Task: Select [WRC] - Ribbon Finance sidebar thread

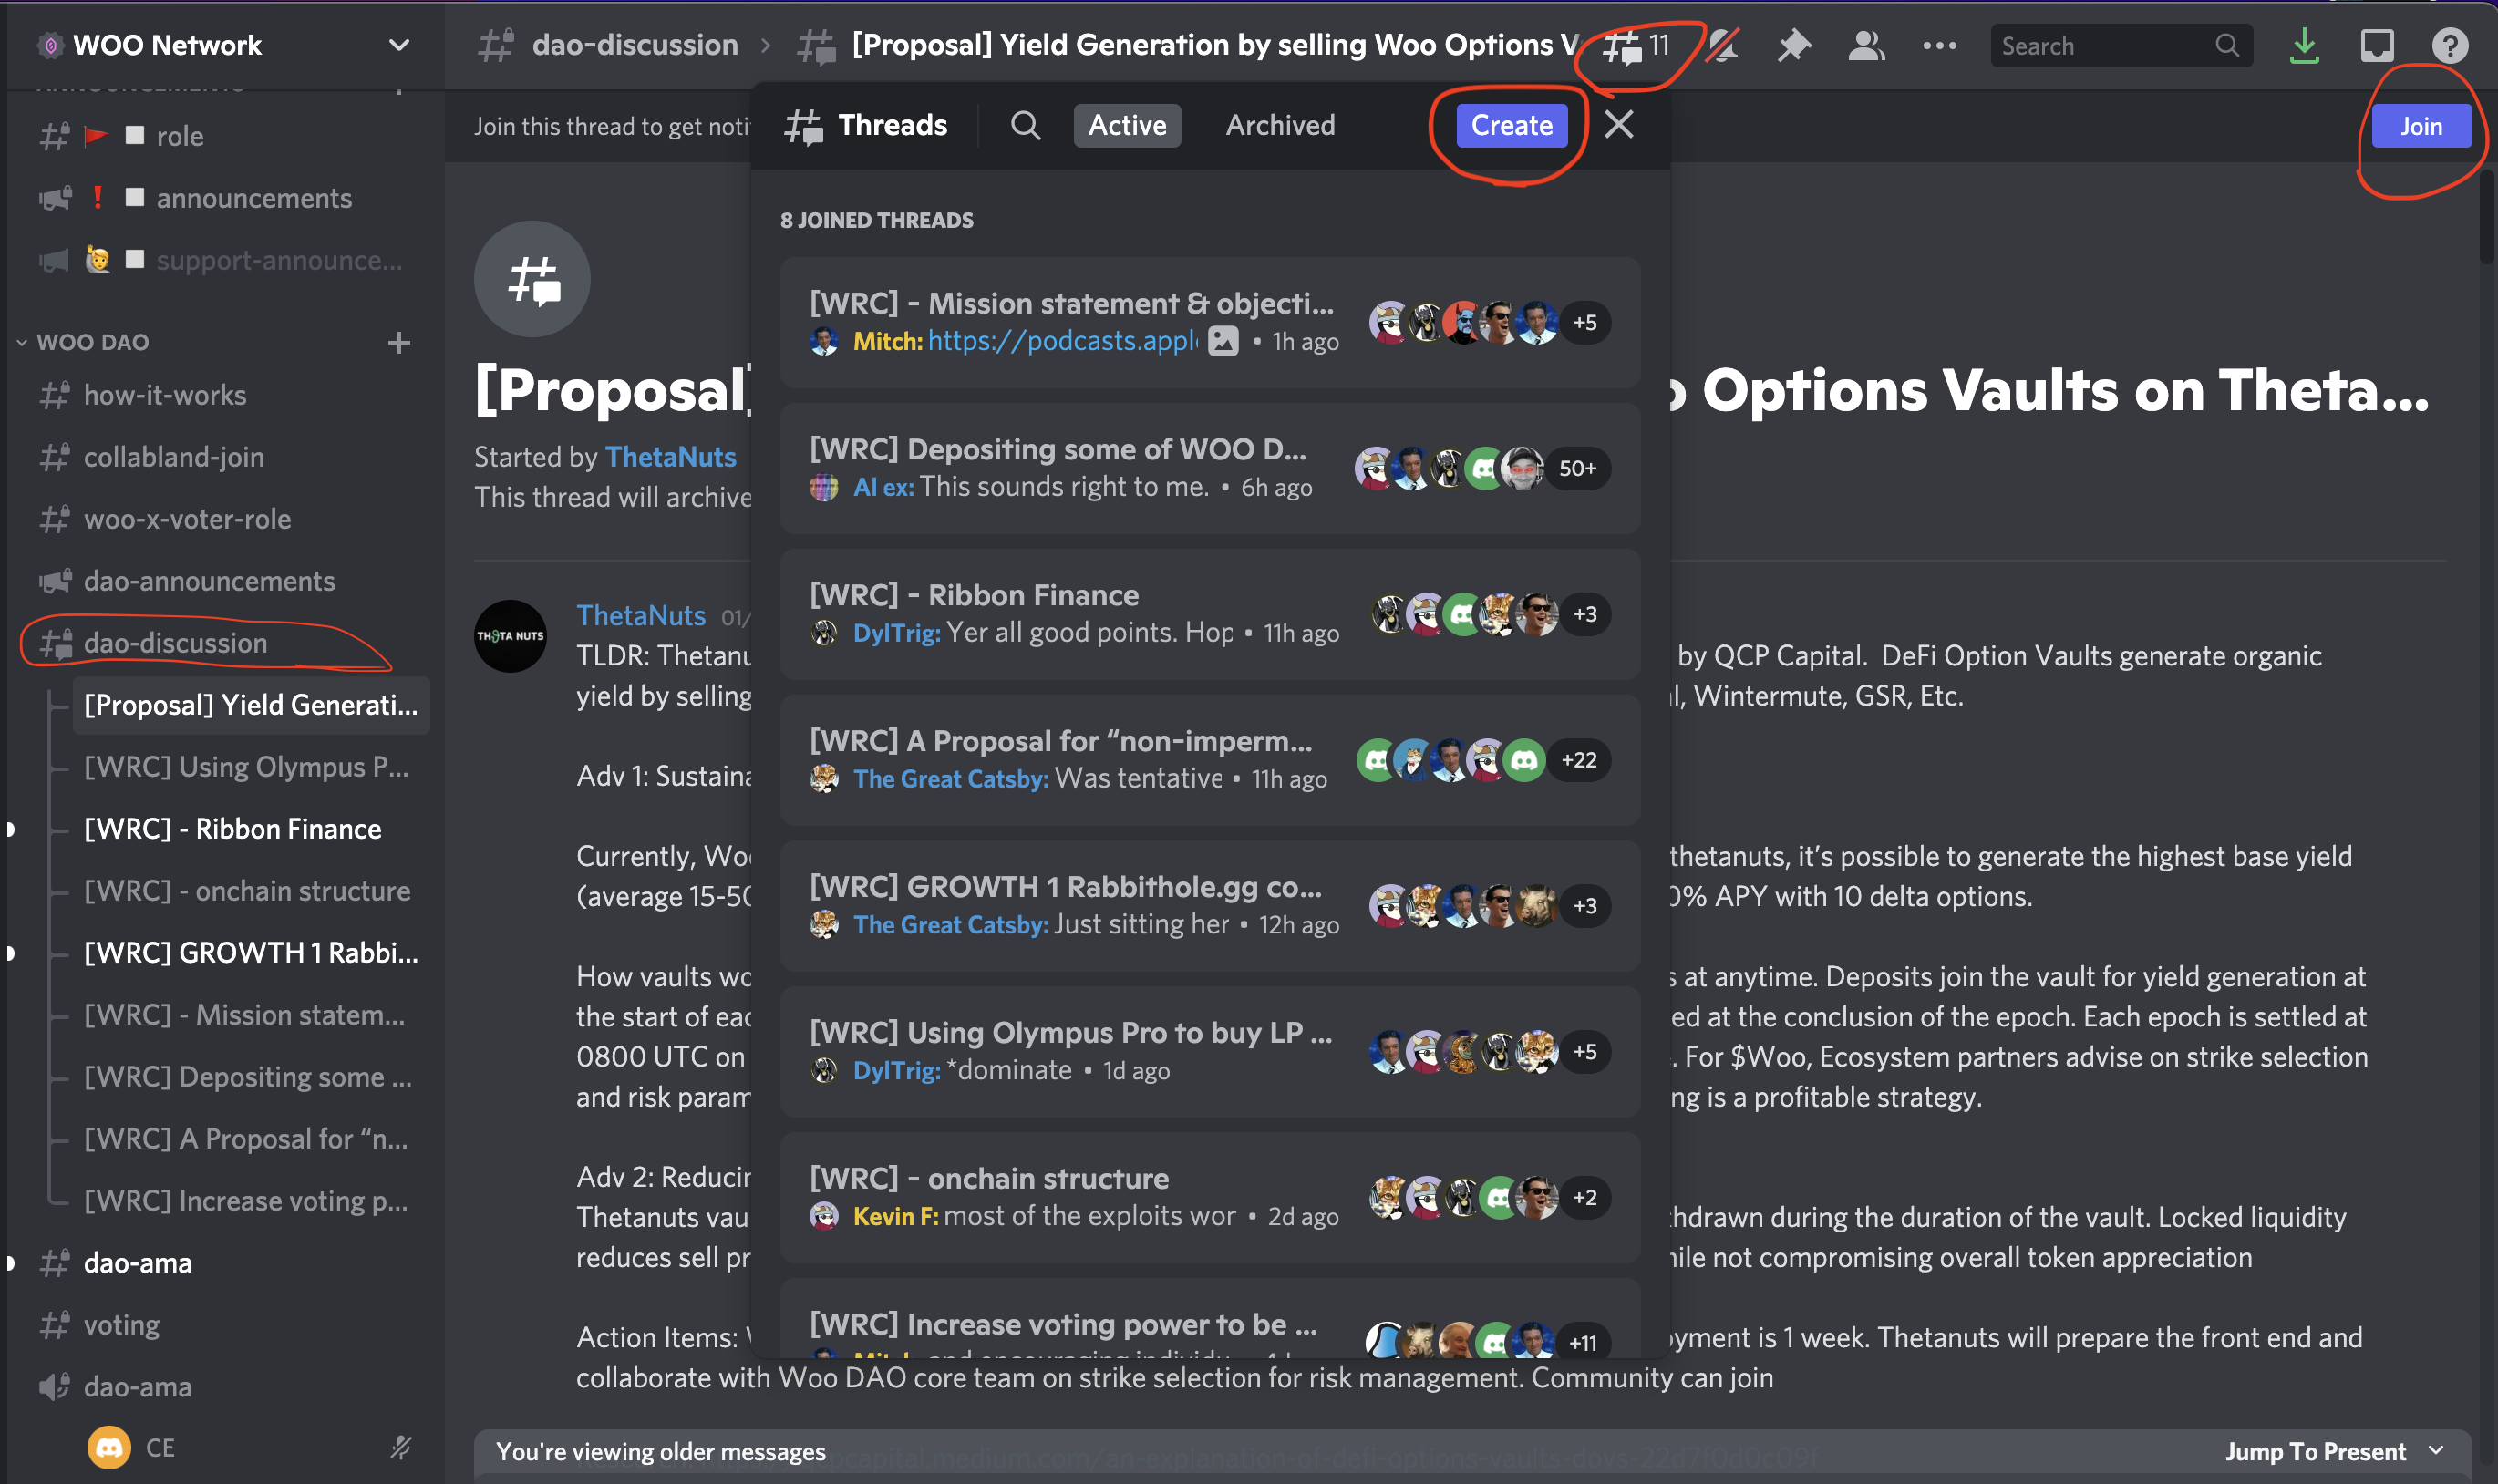Action: pos(251,829)
